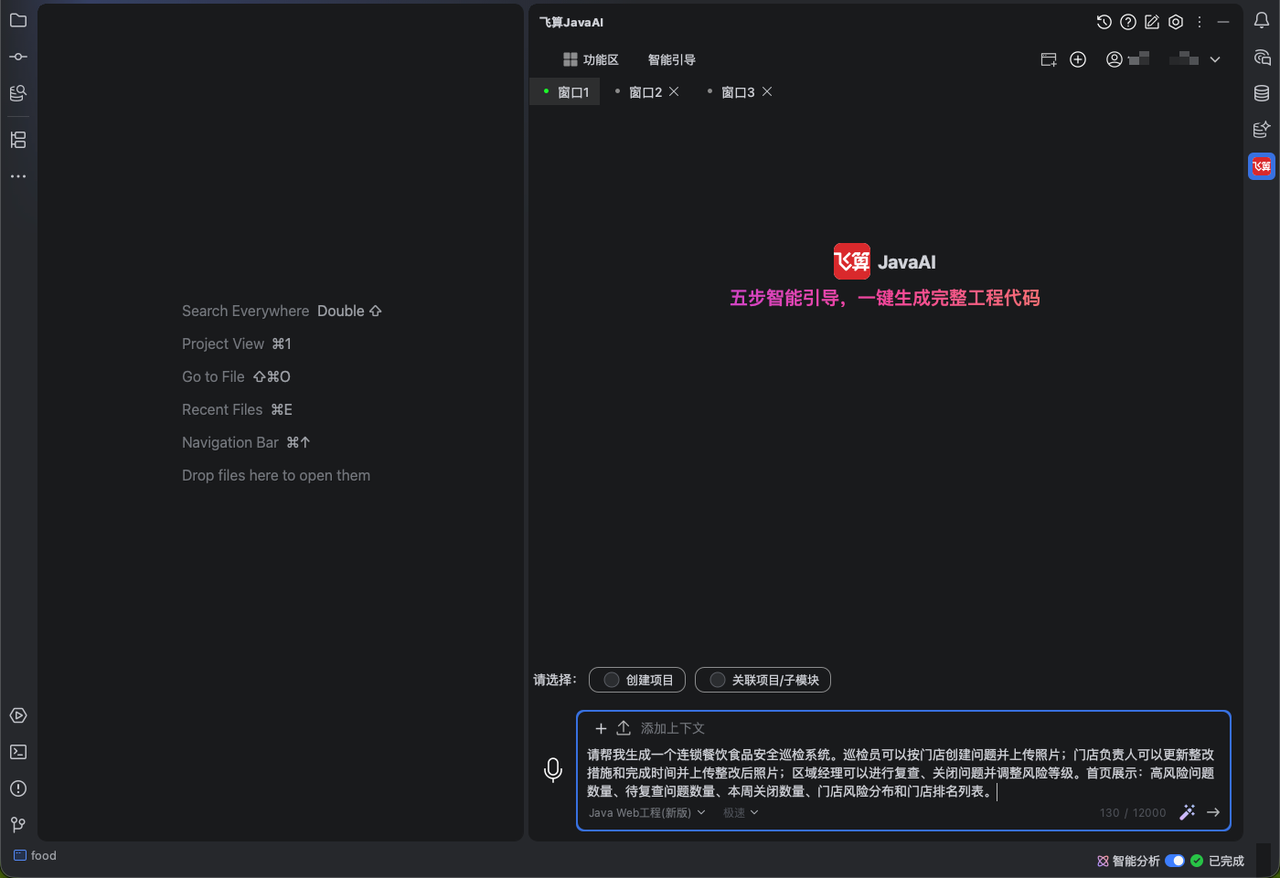Screen dimensions: 1280x878
Task: Click the red 飞算 JavaAI sidebar icon
Action: click(x=1262, y=166)
